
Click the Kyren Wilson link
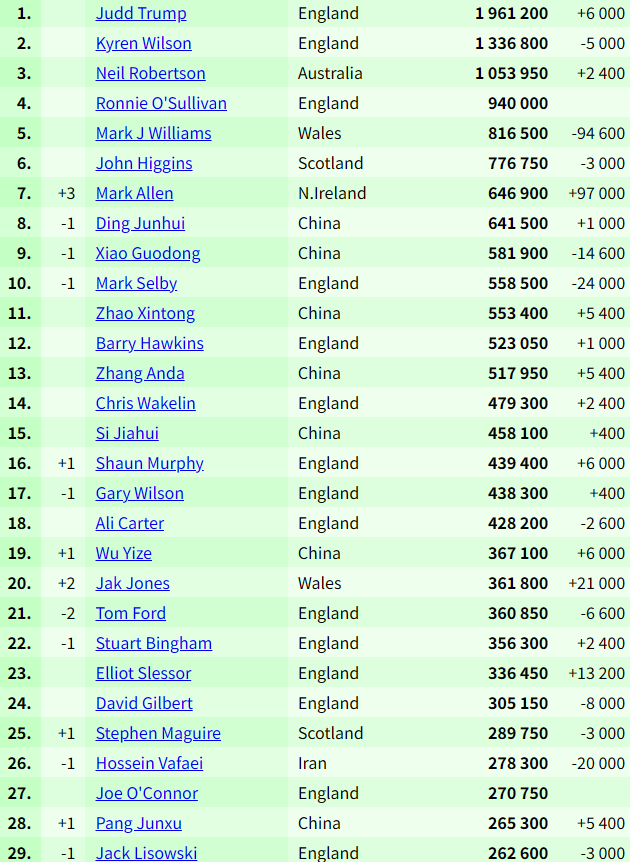[x=143, y=44]
